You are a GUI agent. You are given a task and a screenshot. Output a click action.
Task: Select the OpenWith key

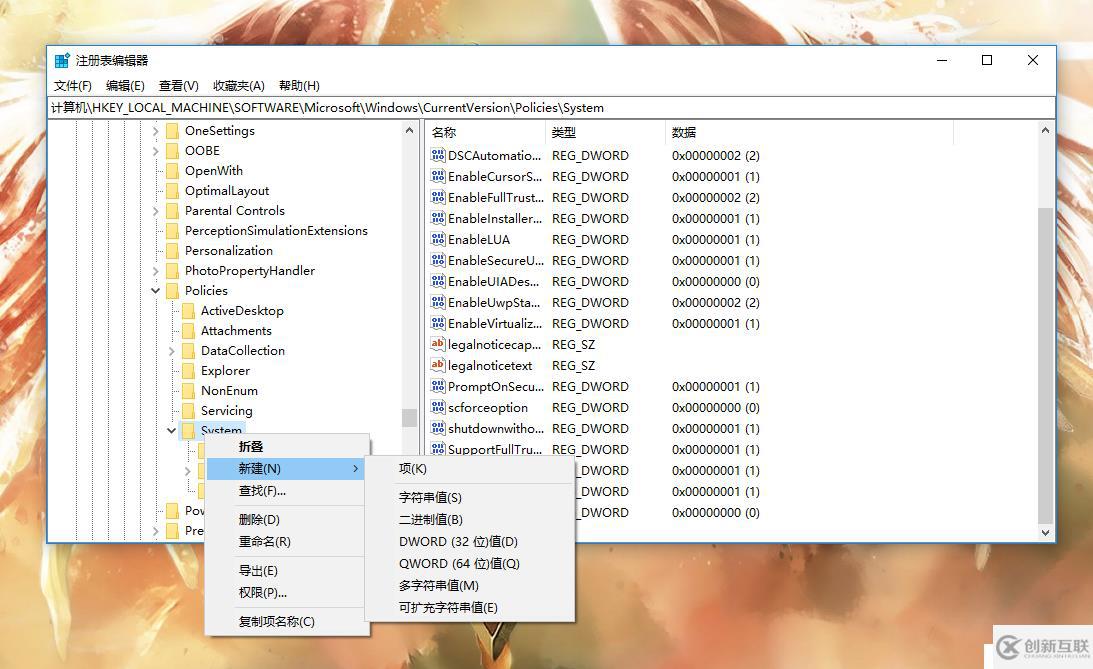click(213, 171)
